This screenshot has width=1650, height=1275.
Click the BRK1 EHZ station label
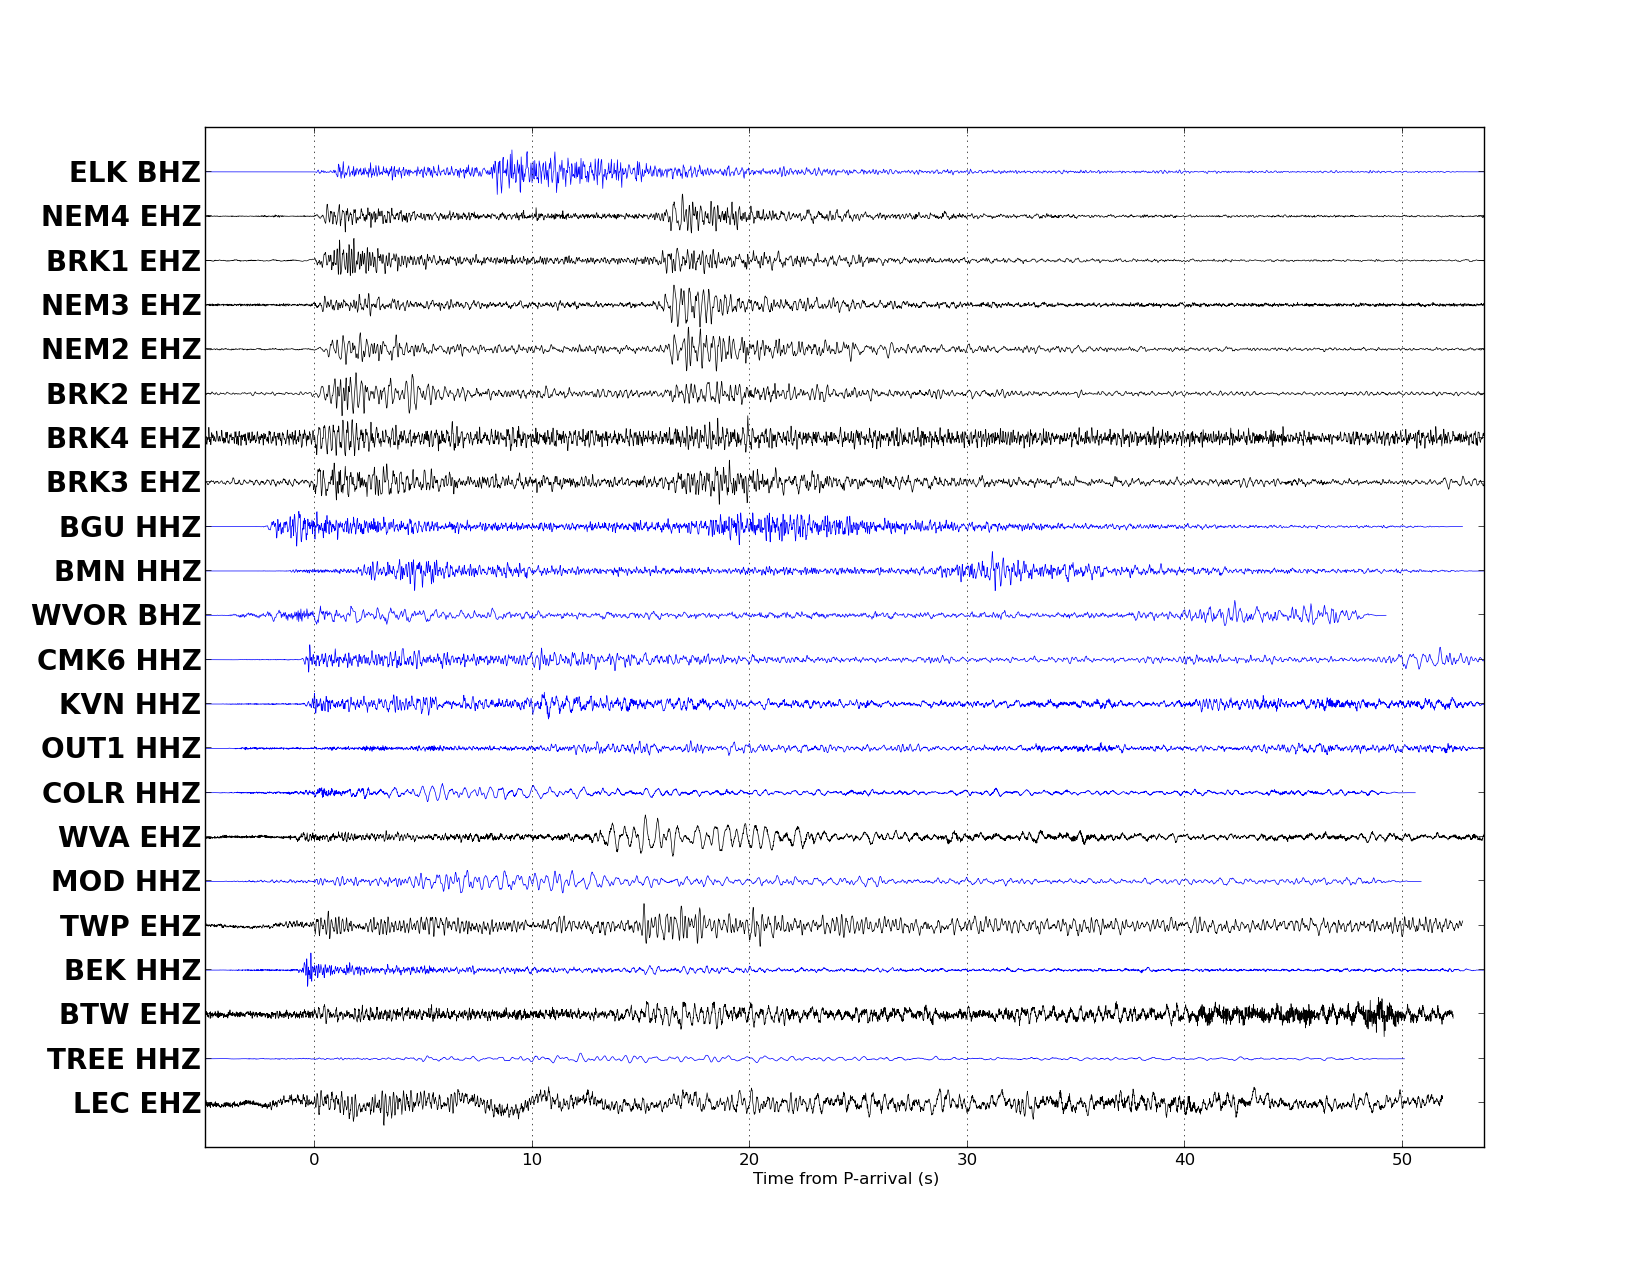pos(123,262)
